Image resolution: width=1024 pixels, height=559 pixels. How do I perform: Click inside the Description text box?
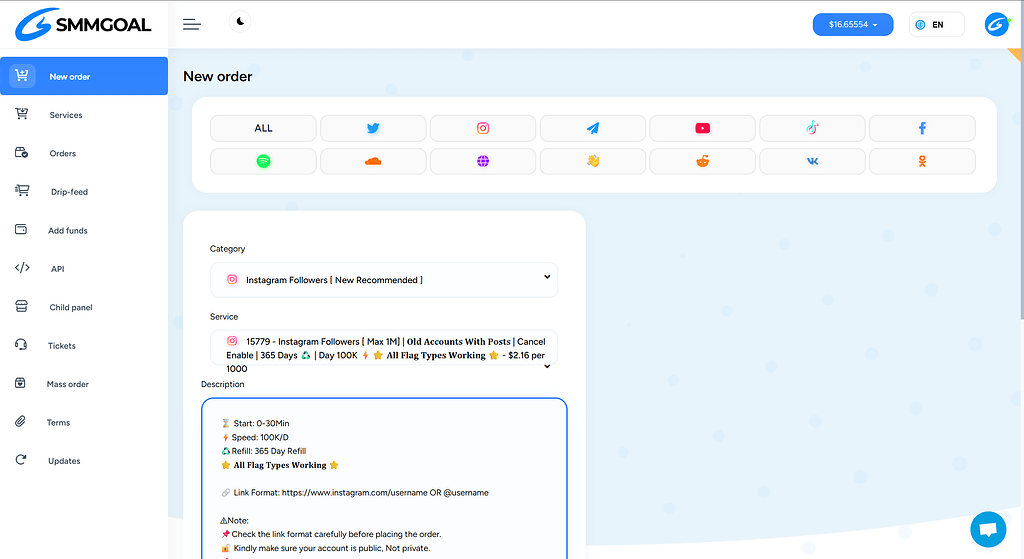click(x=384, y=478)
